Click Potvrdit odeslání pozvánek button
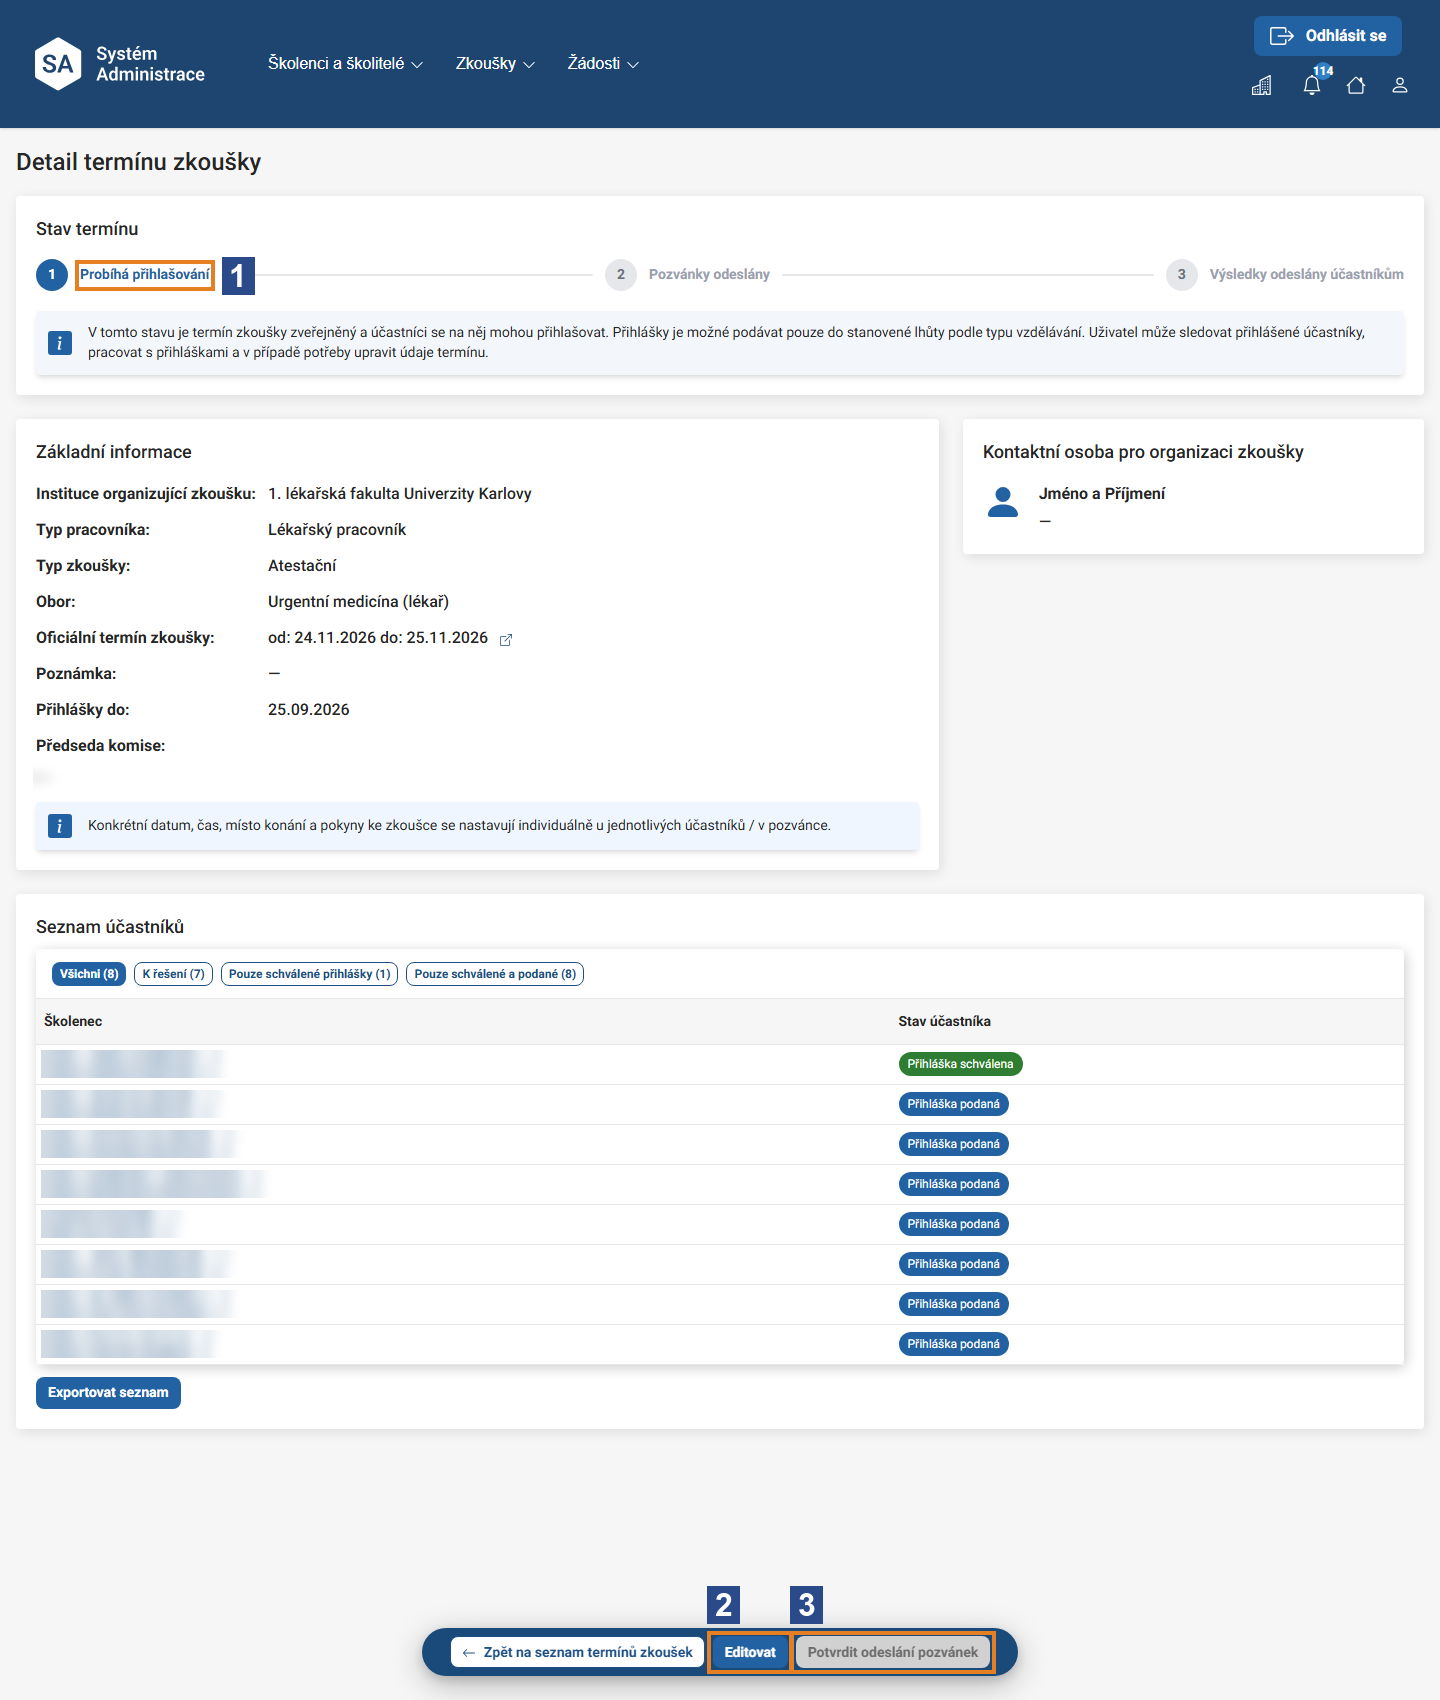This screenshot has height=1700, width=1440. [x=893, y=1652]
